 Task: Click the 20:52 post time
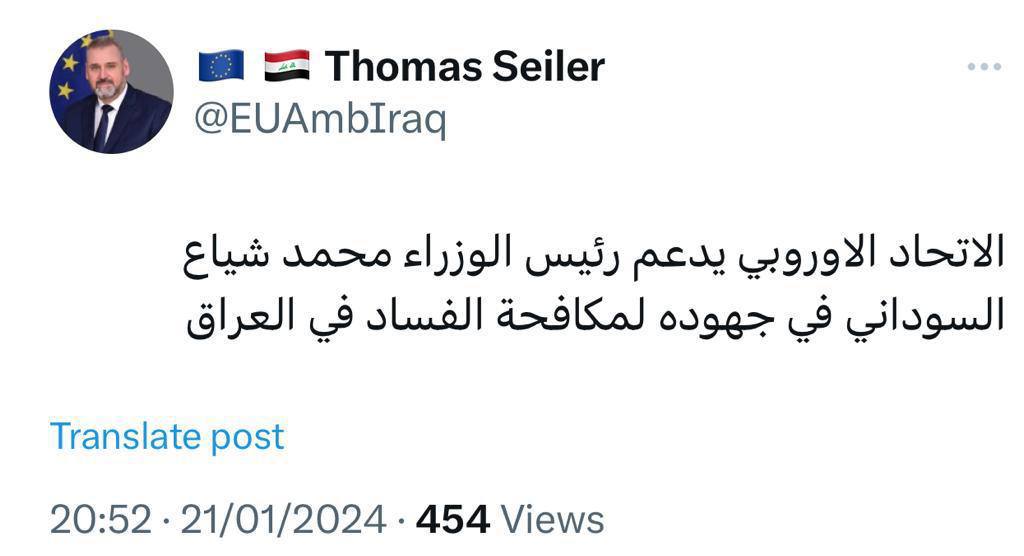click(101, 519)
